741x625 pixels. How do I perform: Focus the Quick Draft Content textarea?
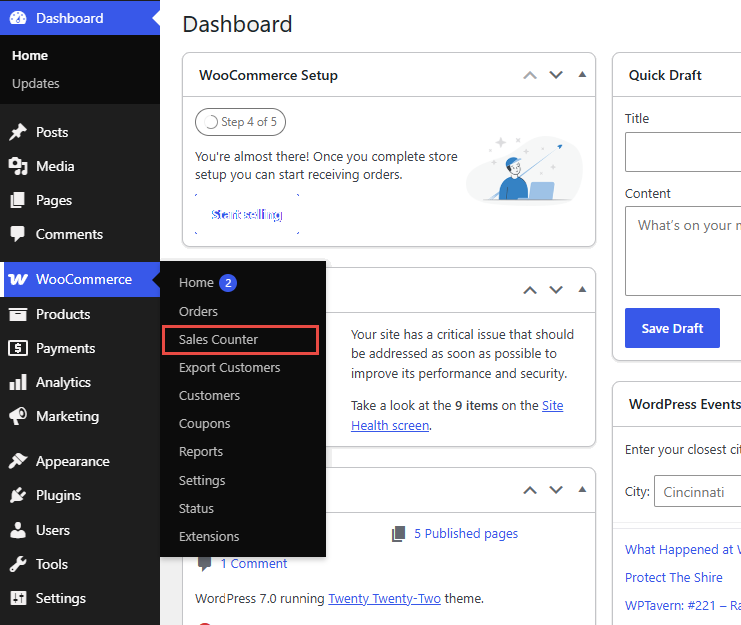click(683, 251)
